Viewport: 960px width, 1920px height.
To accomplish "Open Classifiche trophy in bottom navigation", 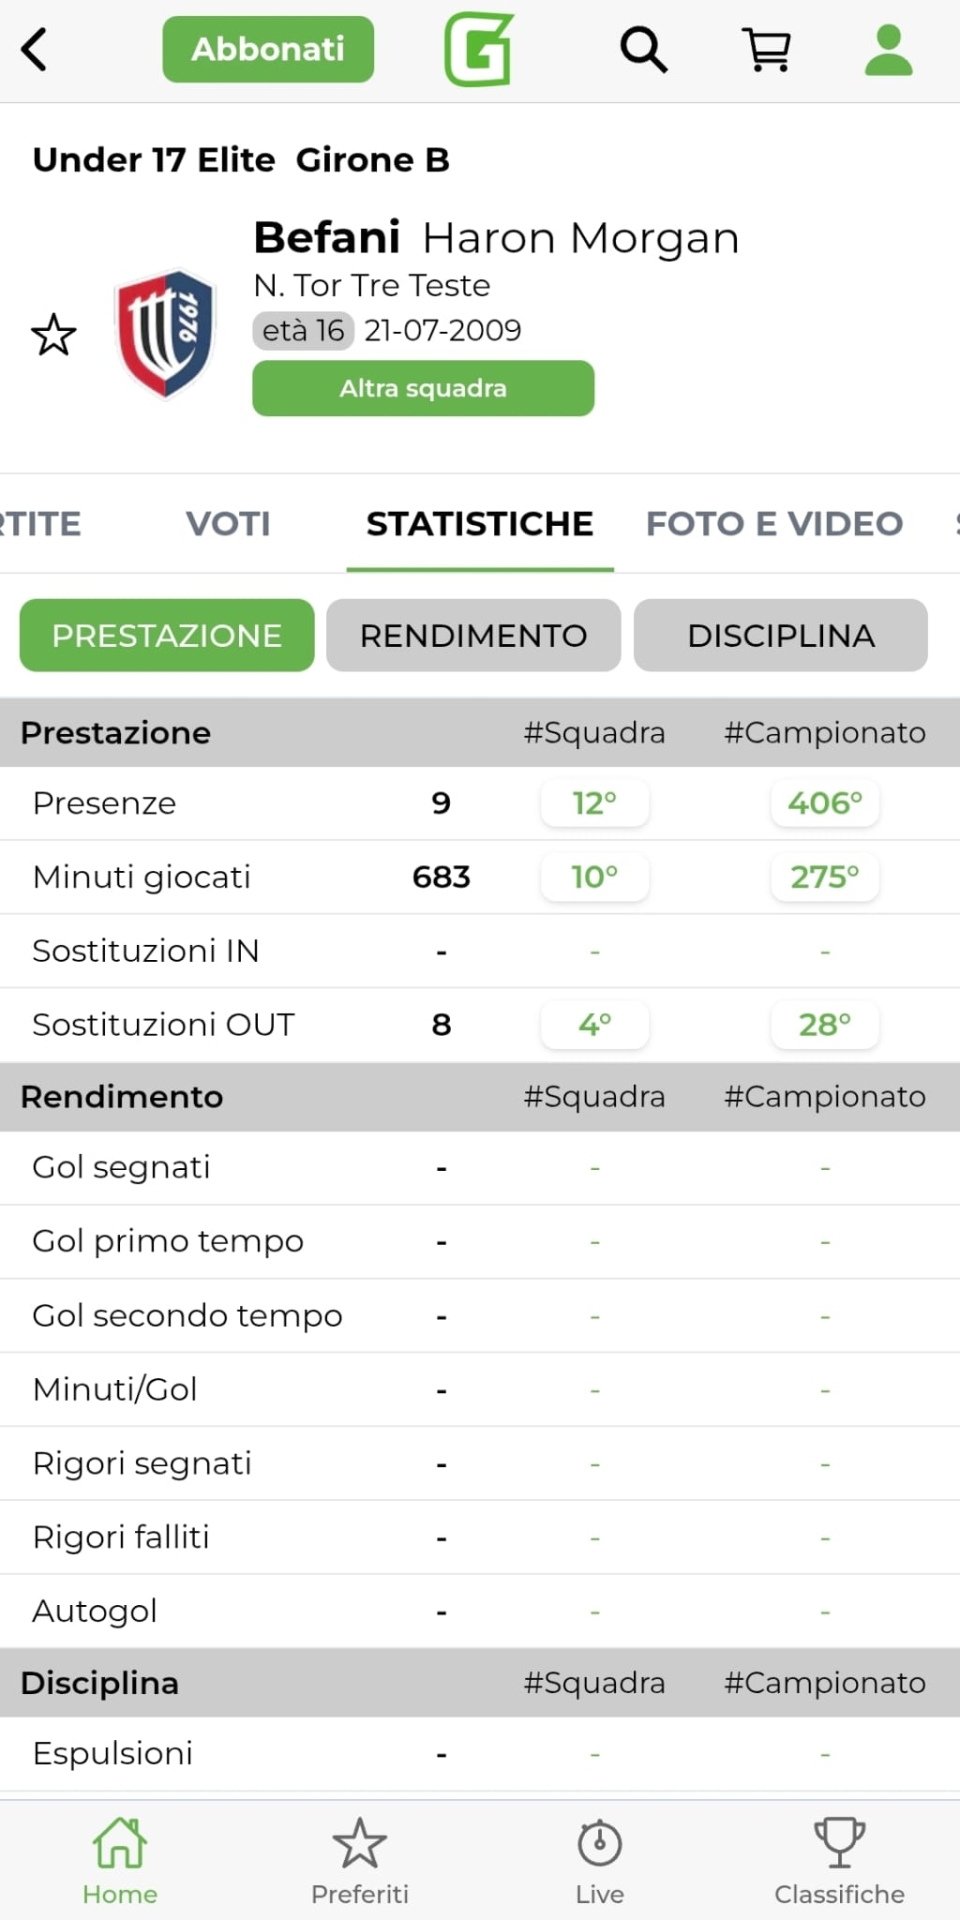I will pos(839,1860).
